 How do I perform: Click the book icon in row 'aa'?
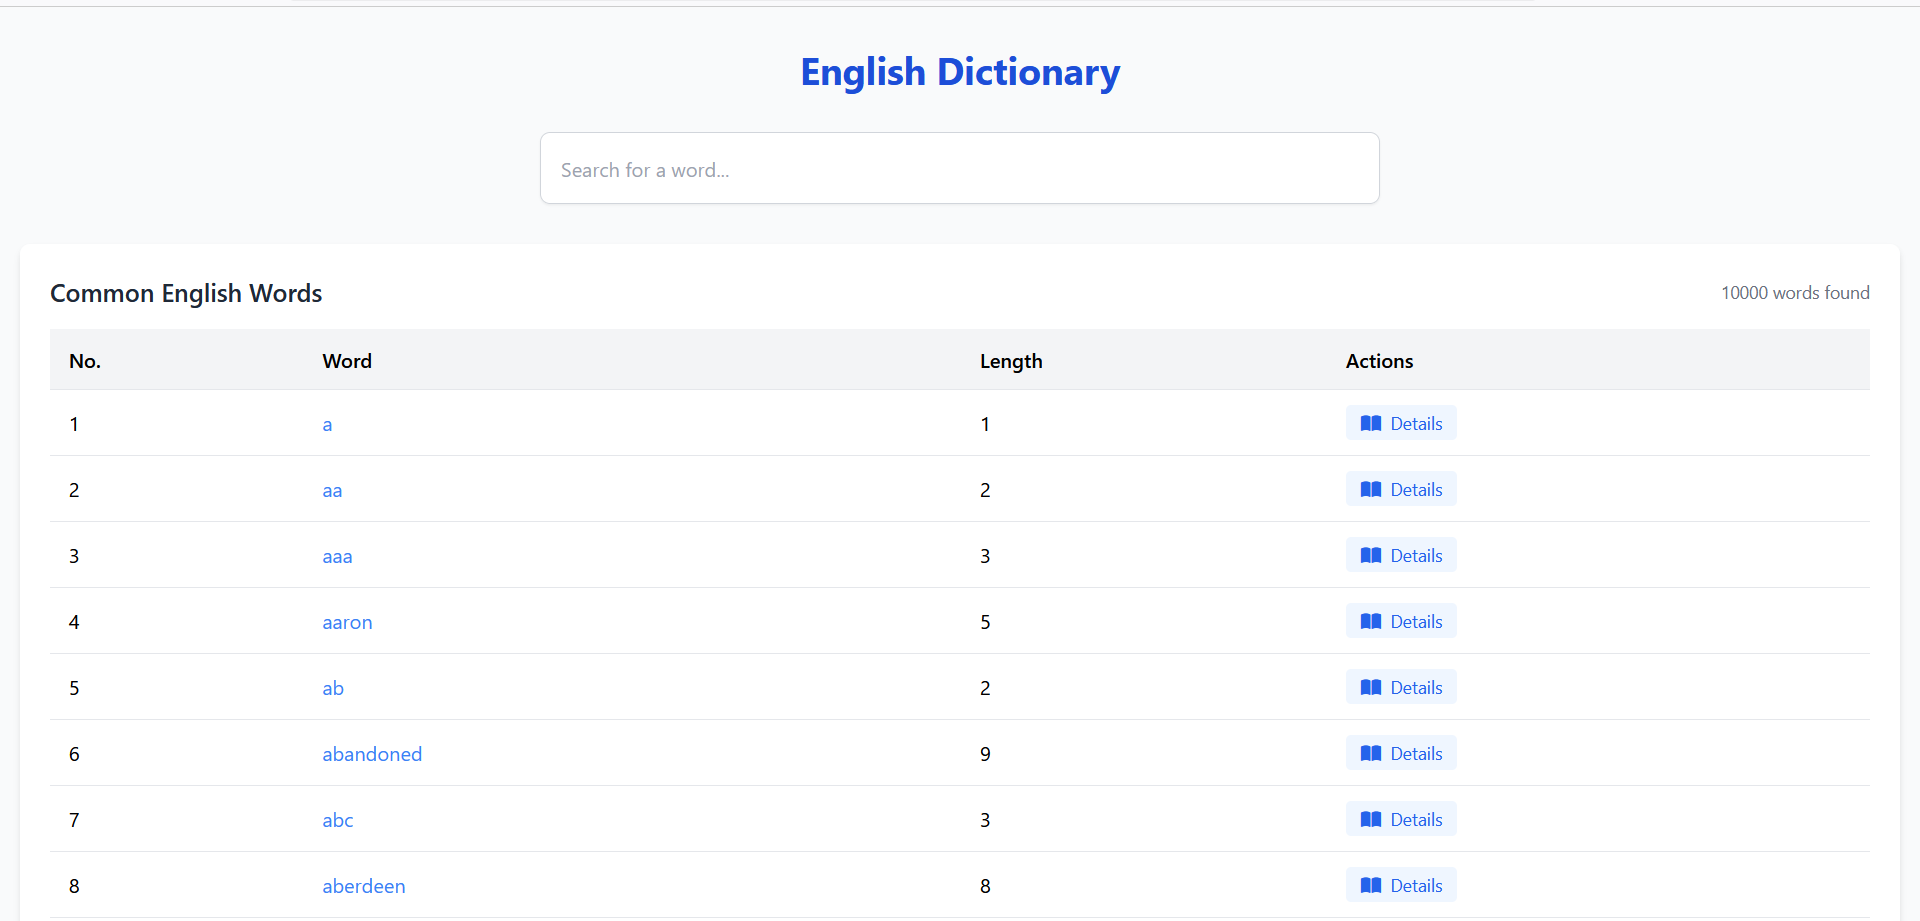1371,490
